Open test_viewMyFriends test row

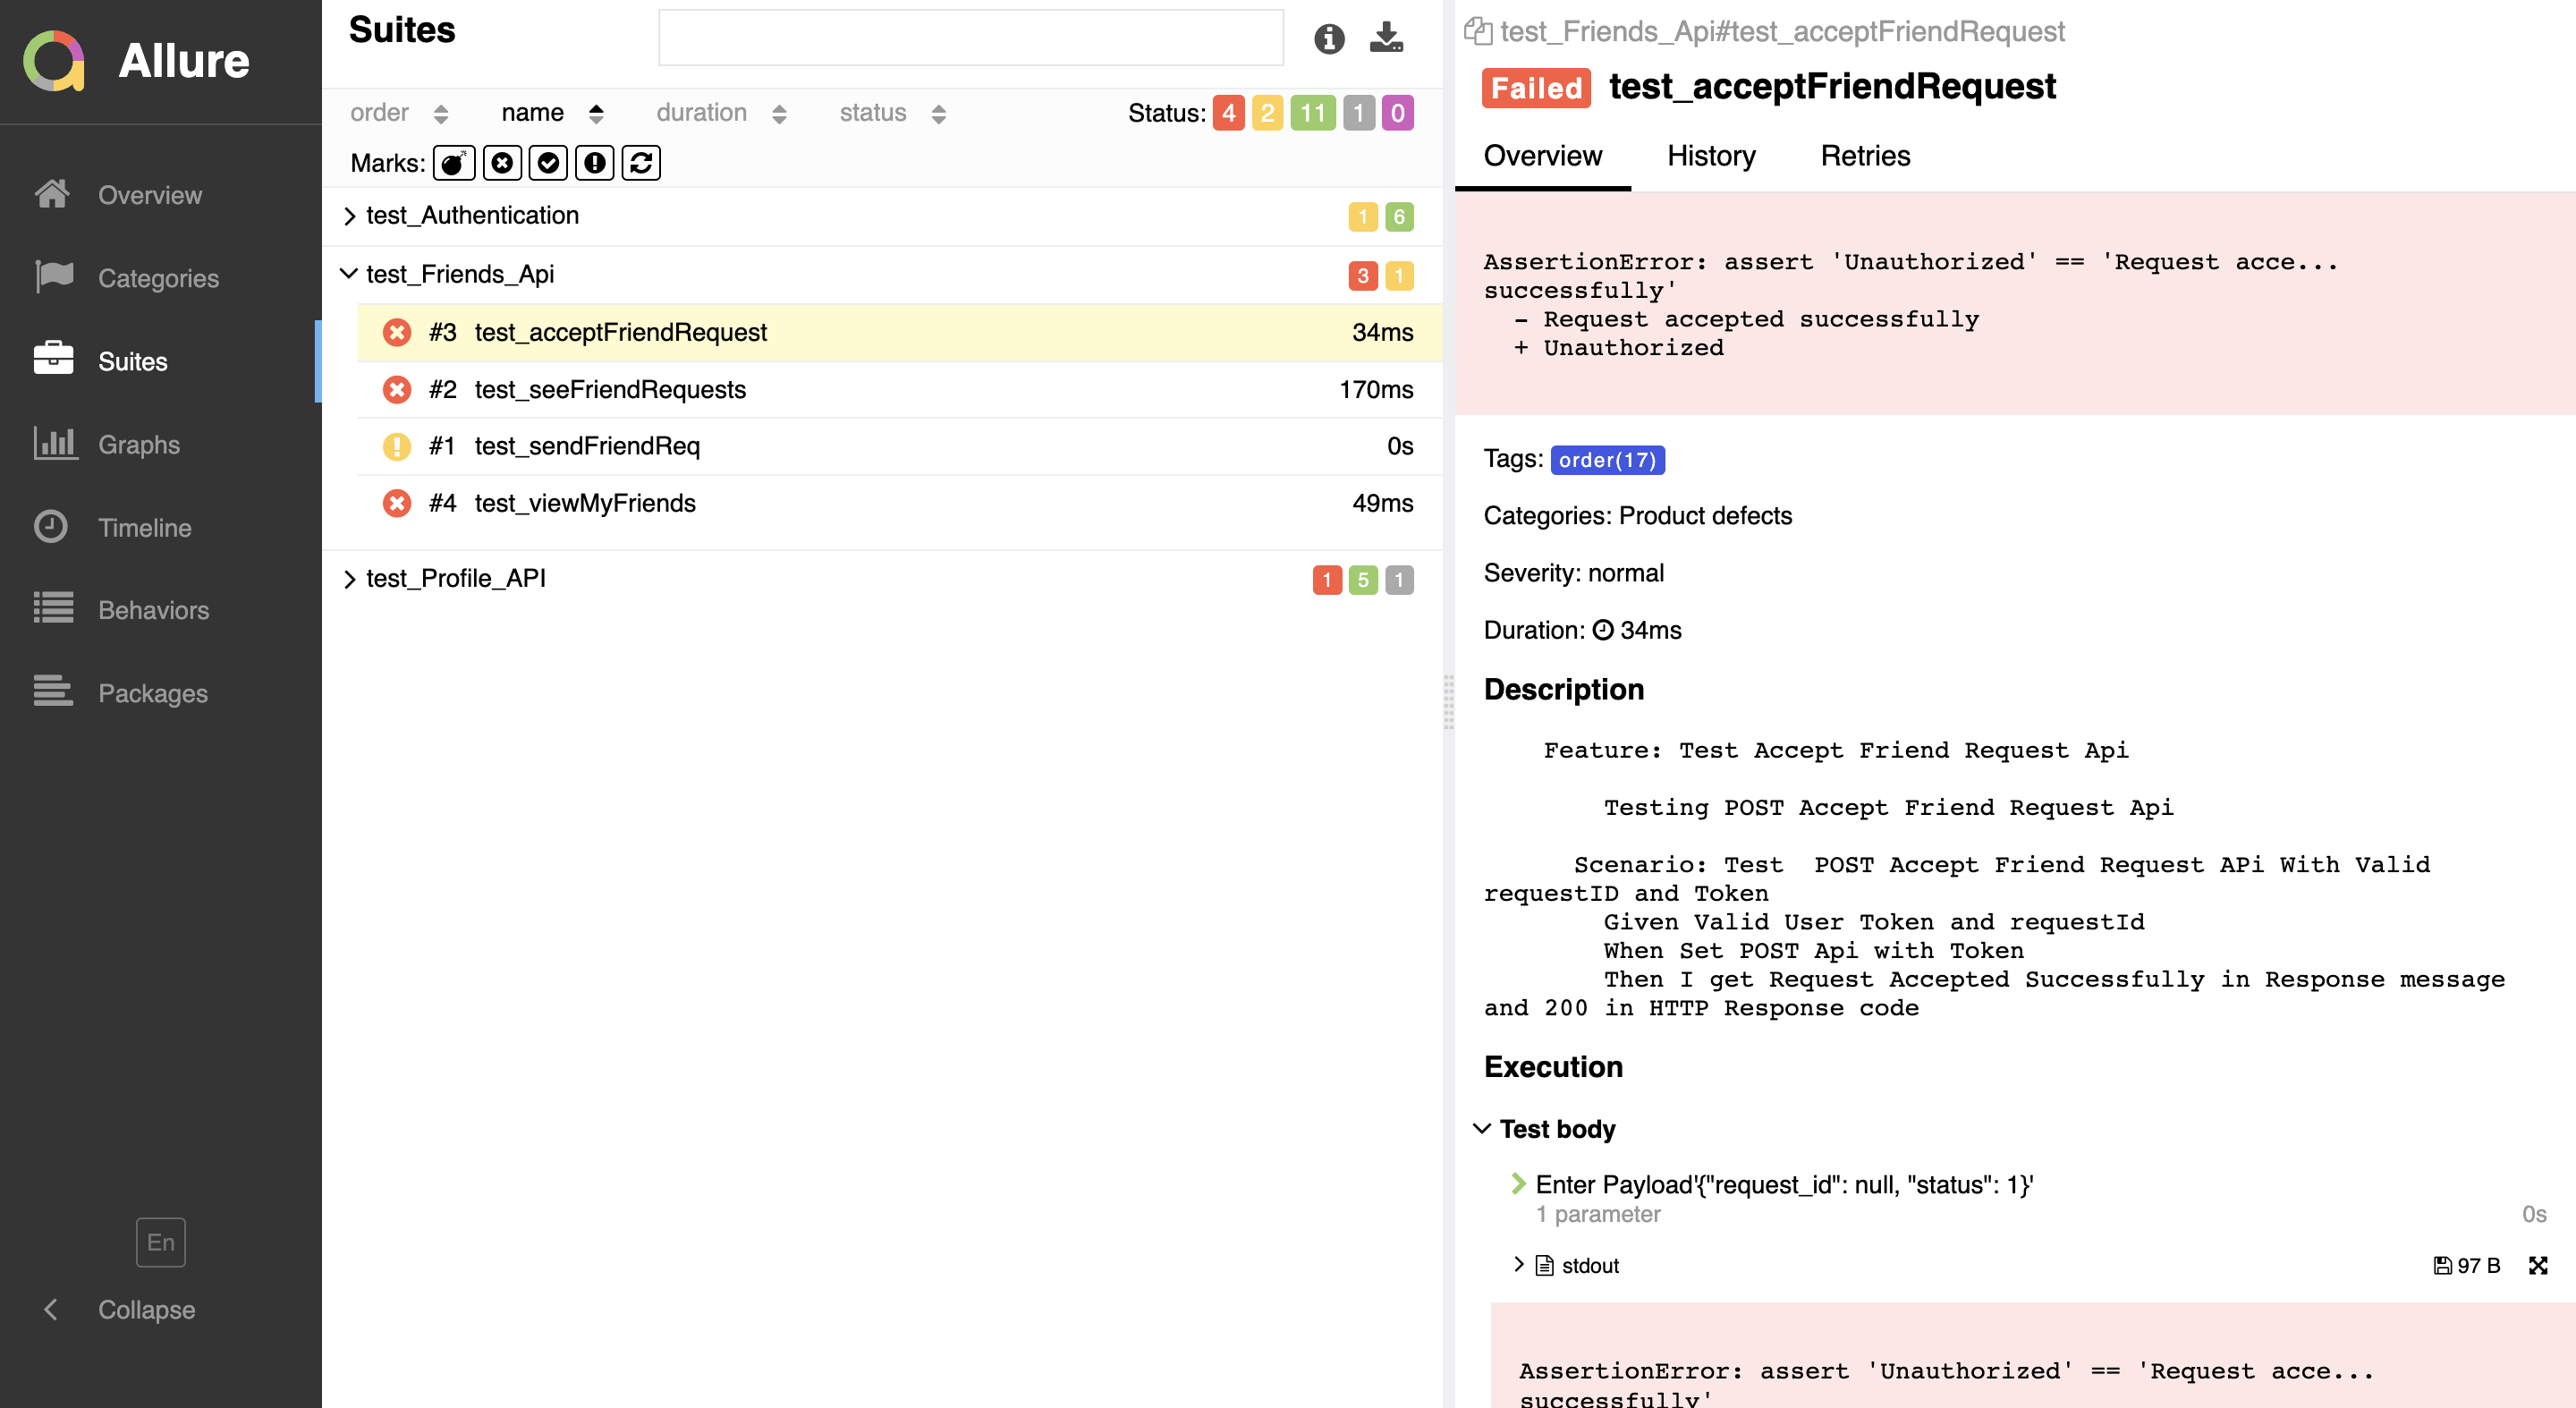[899, 504]
